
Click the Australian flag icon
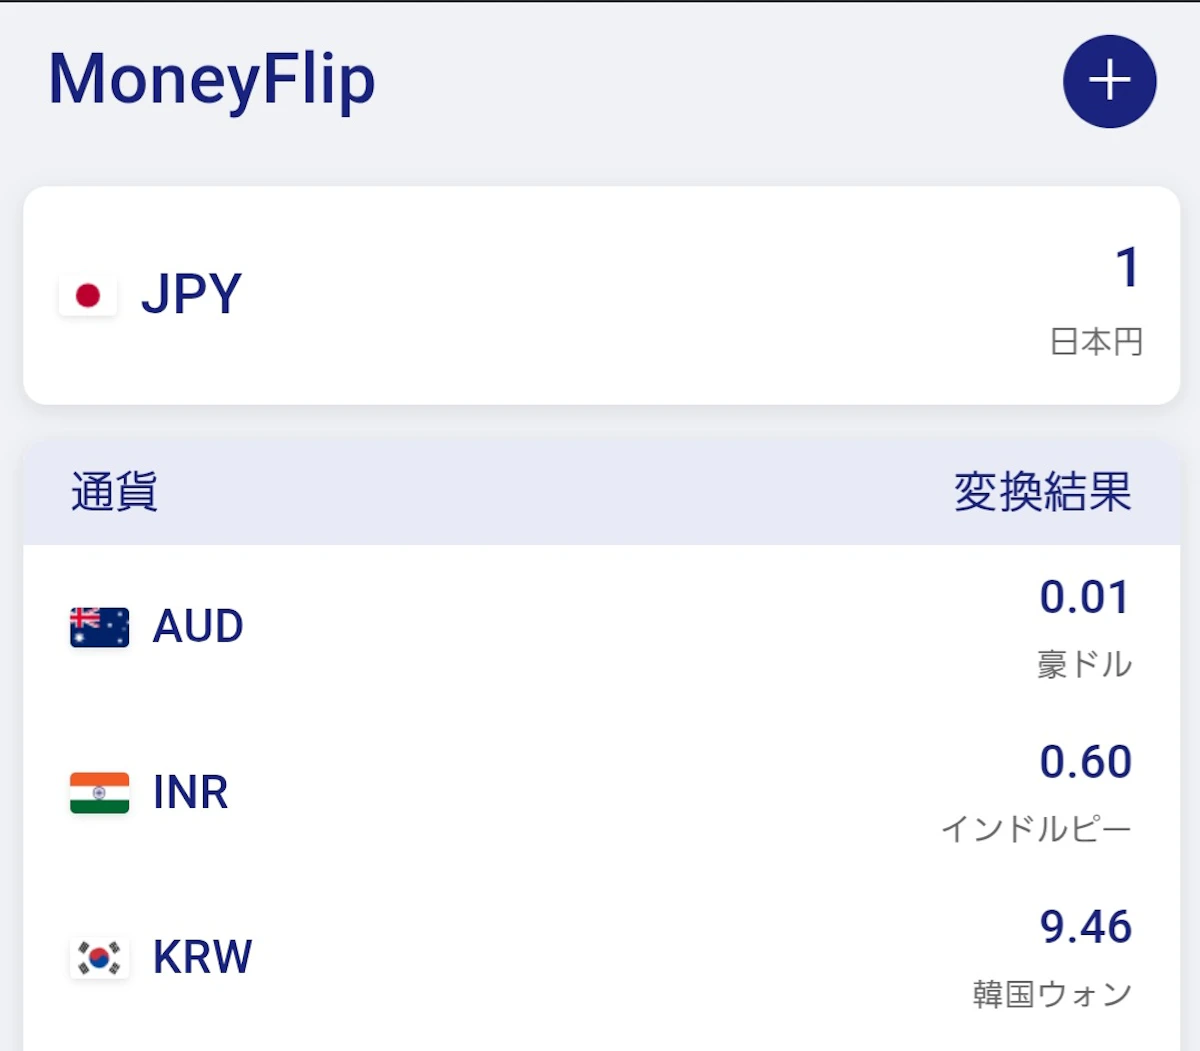[x=99, y=627]
